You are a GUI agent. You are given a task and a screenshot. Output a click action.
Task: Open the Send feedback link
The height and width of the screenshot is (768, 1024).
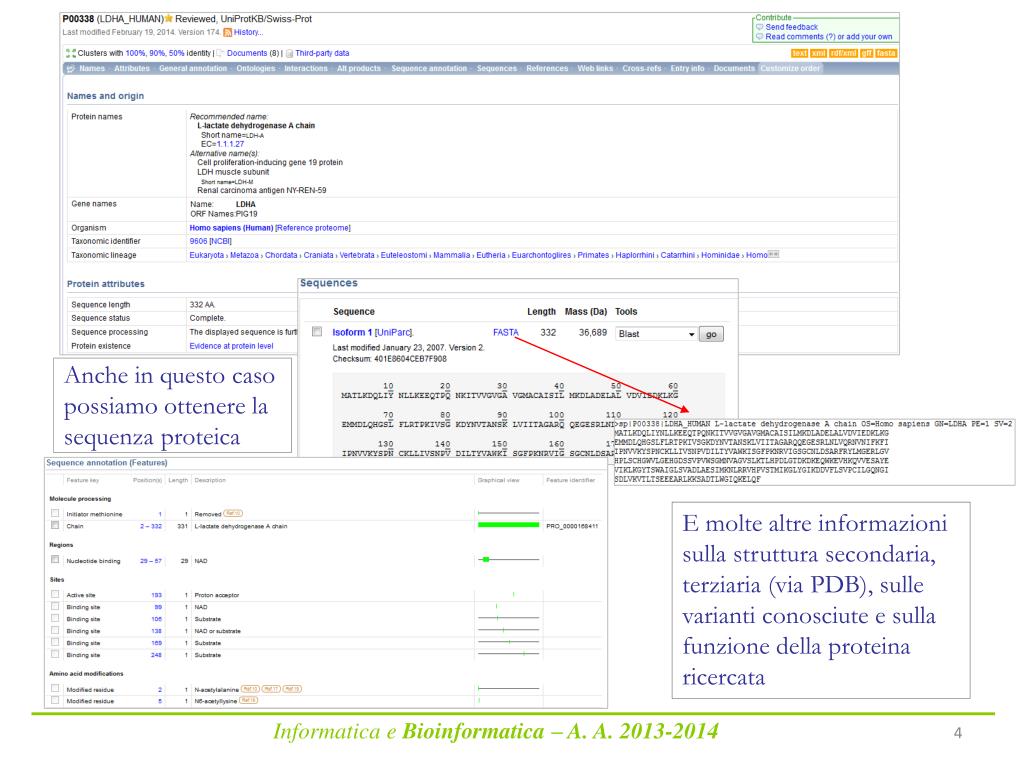[792, 27]
